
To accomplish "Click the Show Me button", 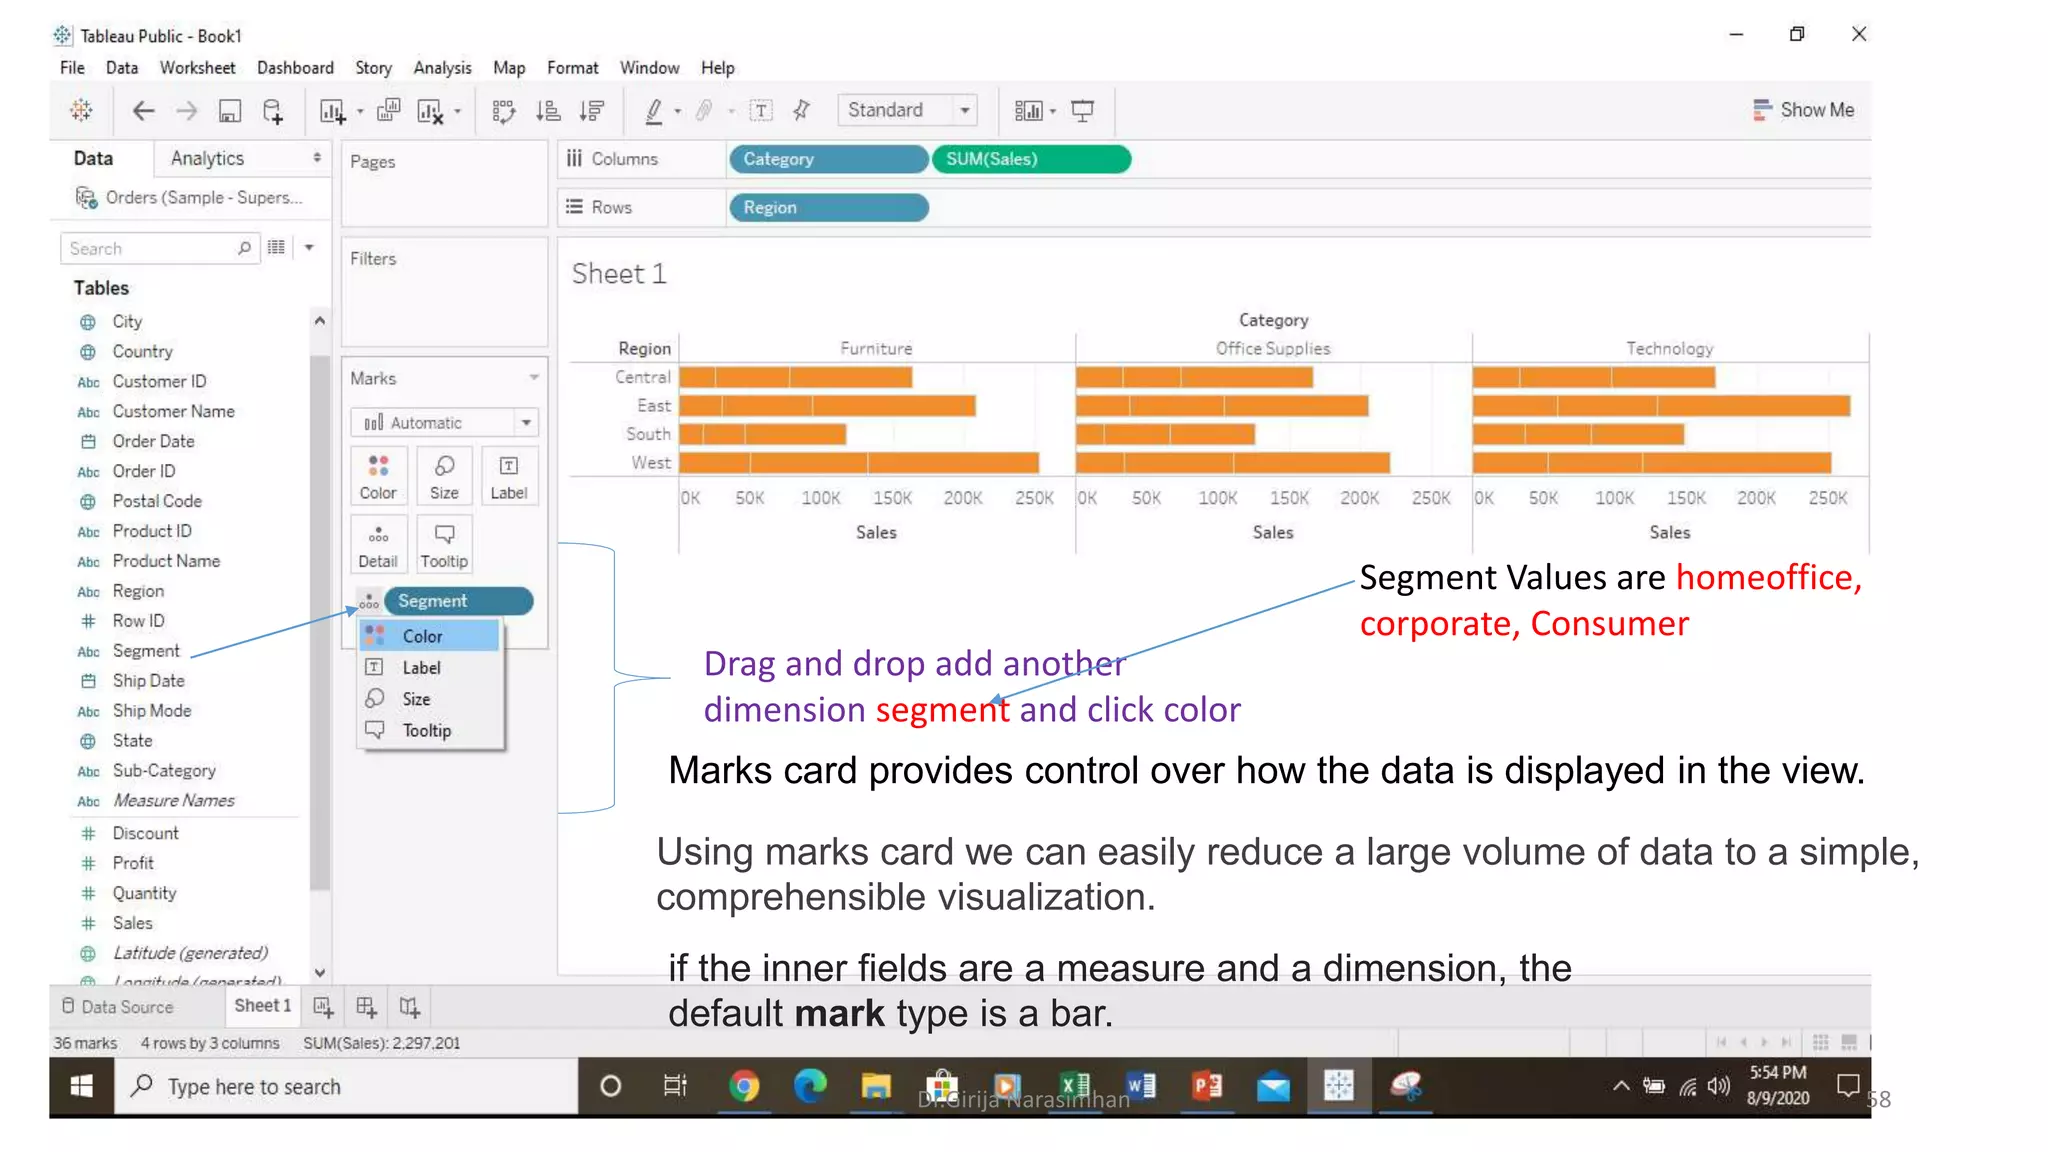I will [x=1804, y=110].
